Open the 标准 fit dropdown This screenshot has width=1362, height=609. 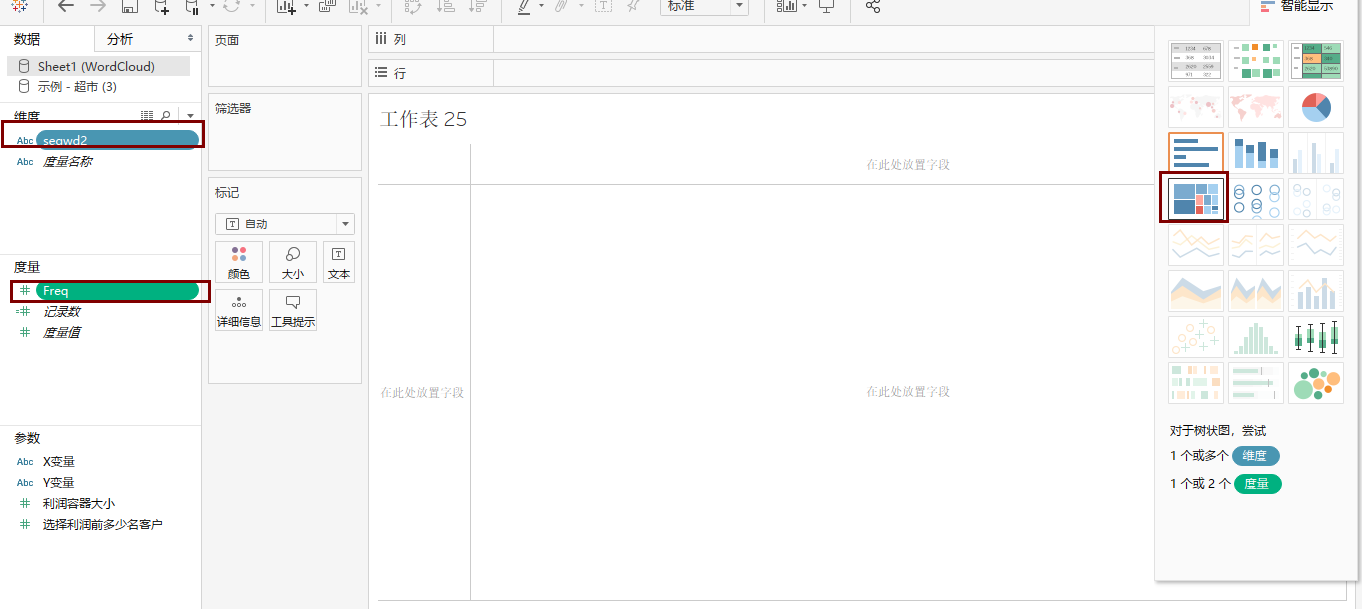coord(704,6)
